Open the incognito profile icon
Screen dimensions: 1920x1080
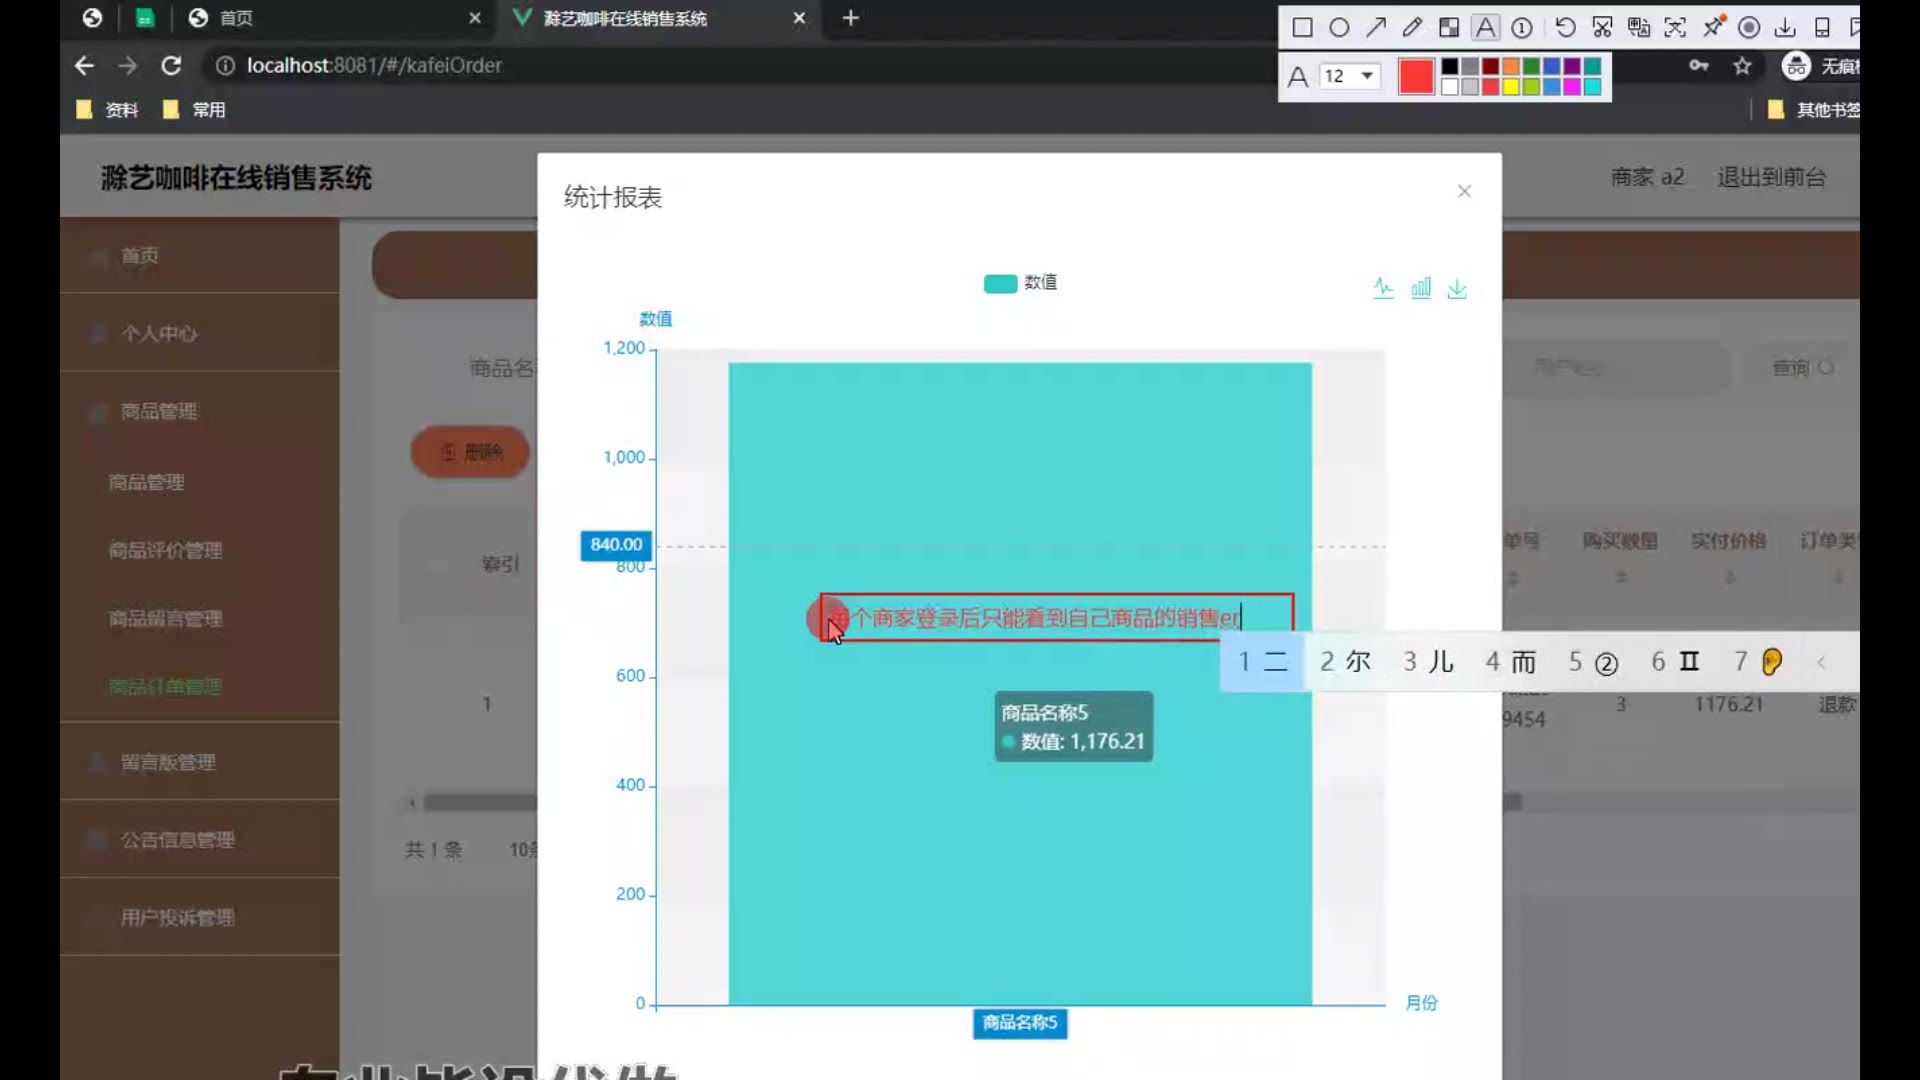[x=1797, y=66]
